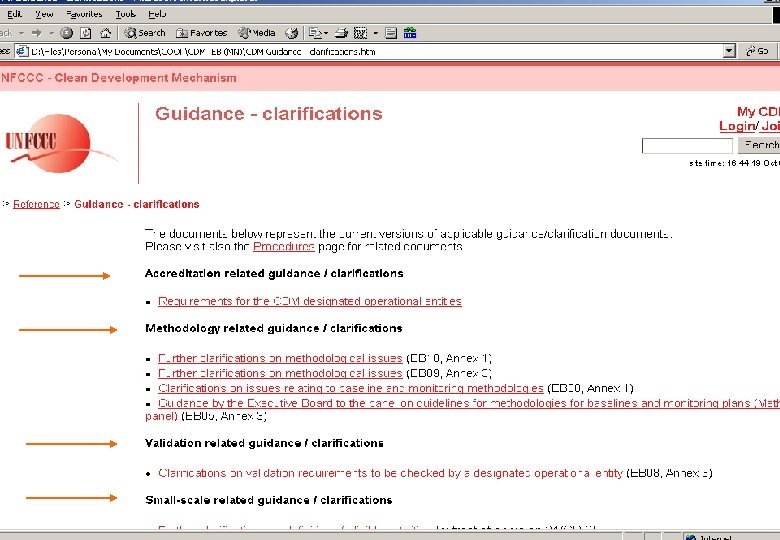Click the Go button
780x540 pixels.
tap(758, 51)
